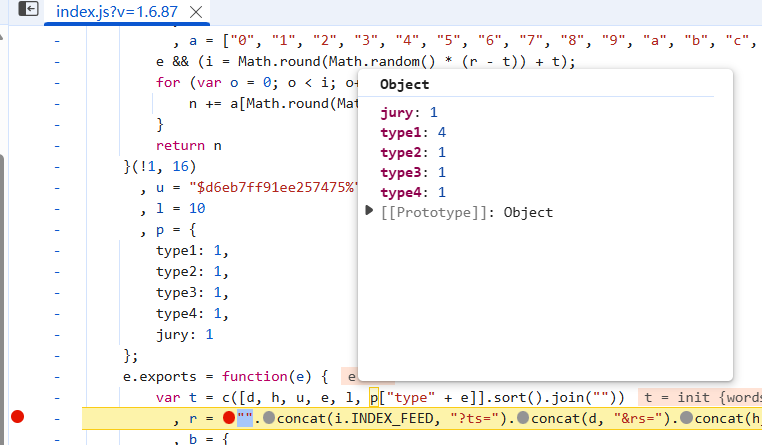Remove the red gutter breakpoint marker
762x445 pixels.
(x=17, y=417)
